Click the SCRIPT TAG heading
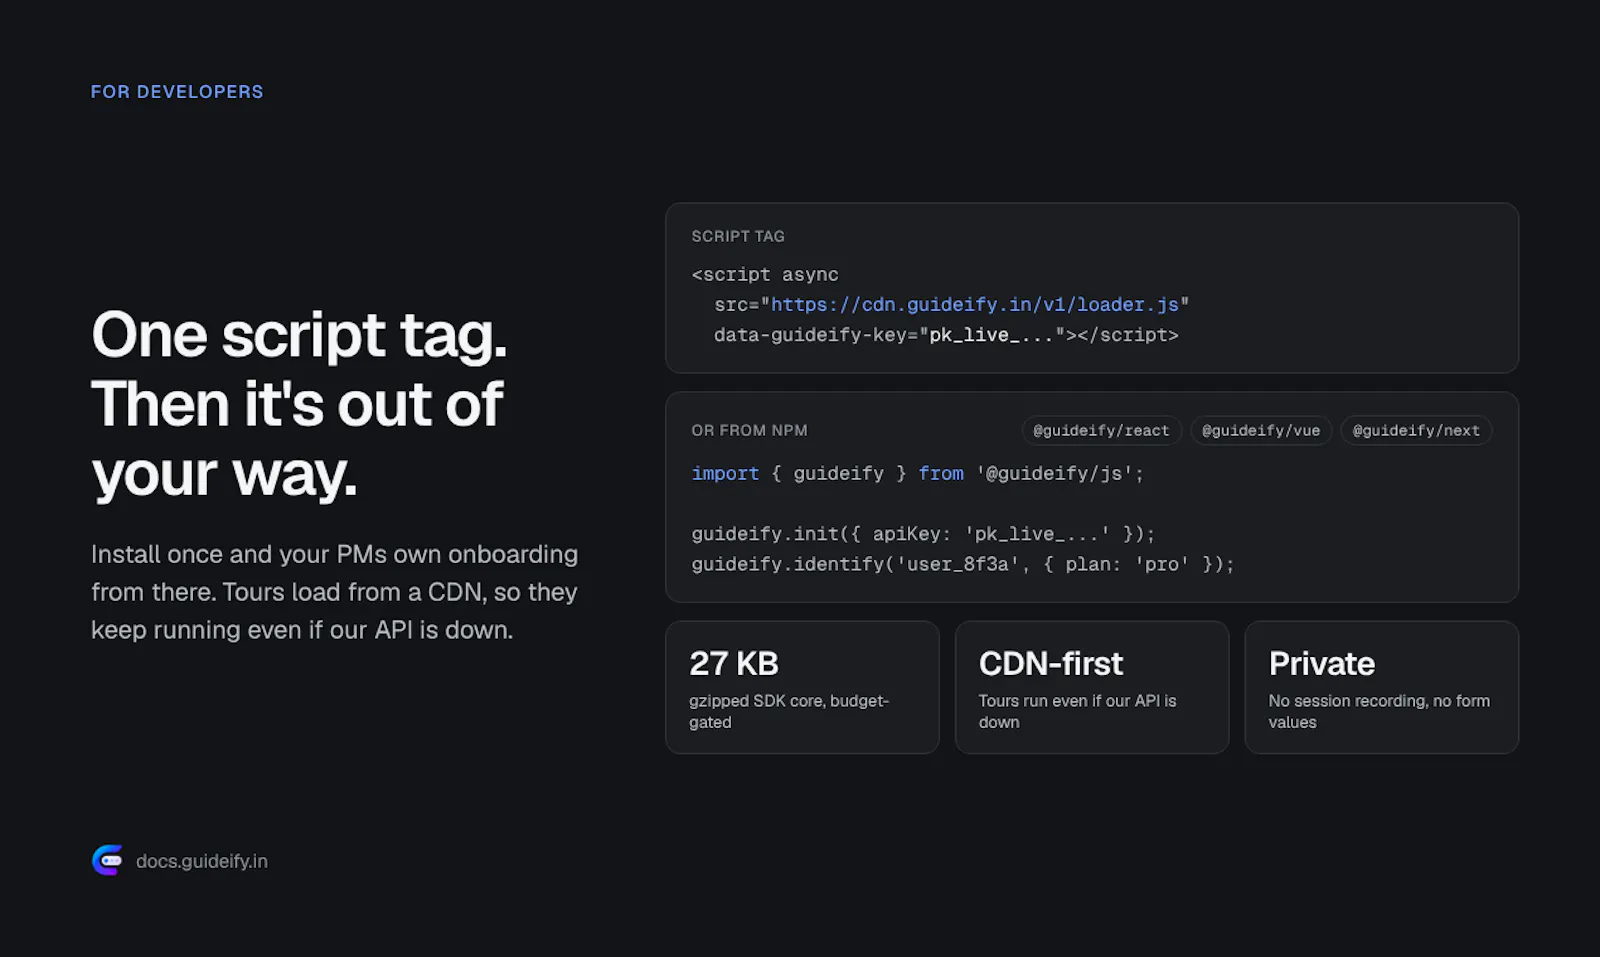The height and width of the screenshot is (957, 1600). 738,236
